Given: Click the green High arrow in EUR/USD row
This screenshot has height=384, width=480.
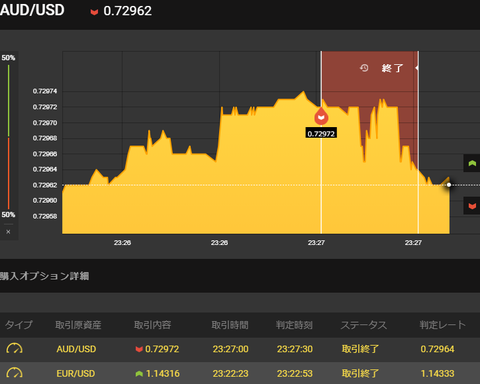Looking at the screenshot, I should (x=139, y=374).
